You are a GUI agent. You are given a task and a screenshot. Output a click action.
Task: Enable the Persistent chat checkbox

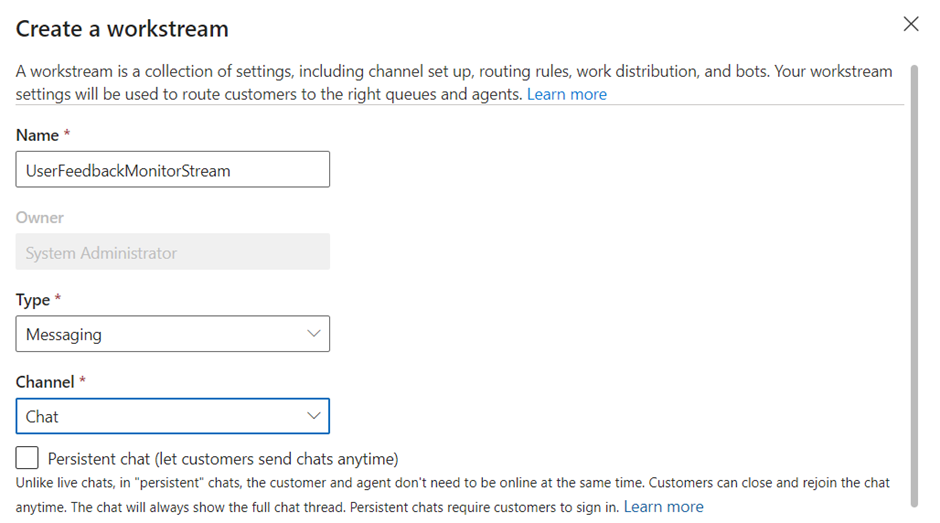point(28,459)
